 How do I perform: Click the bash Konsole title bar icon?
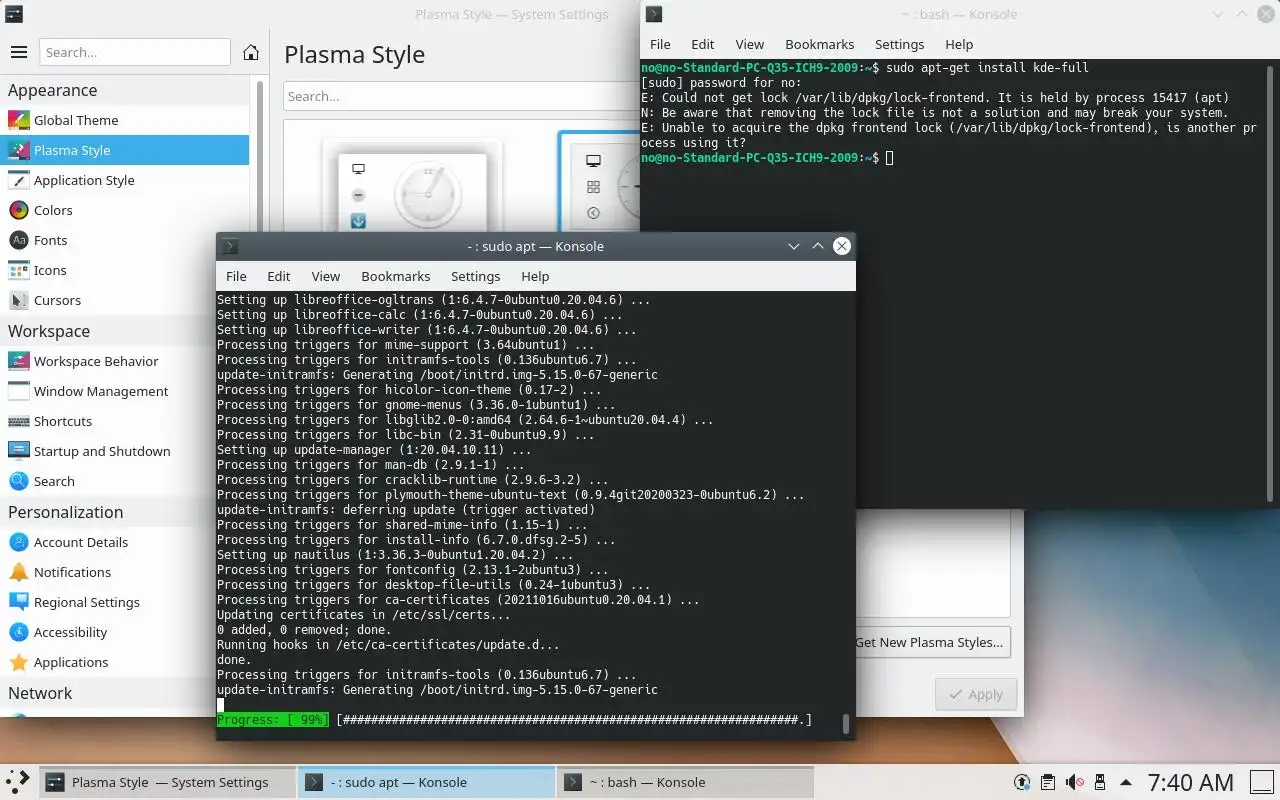coord(653,14)
